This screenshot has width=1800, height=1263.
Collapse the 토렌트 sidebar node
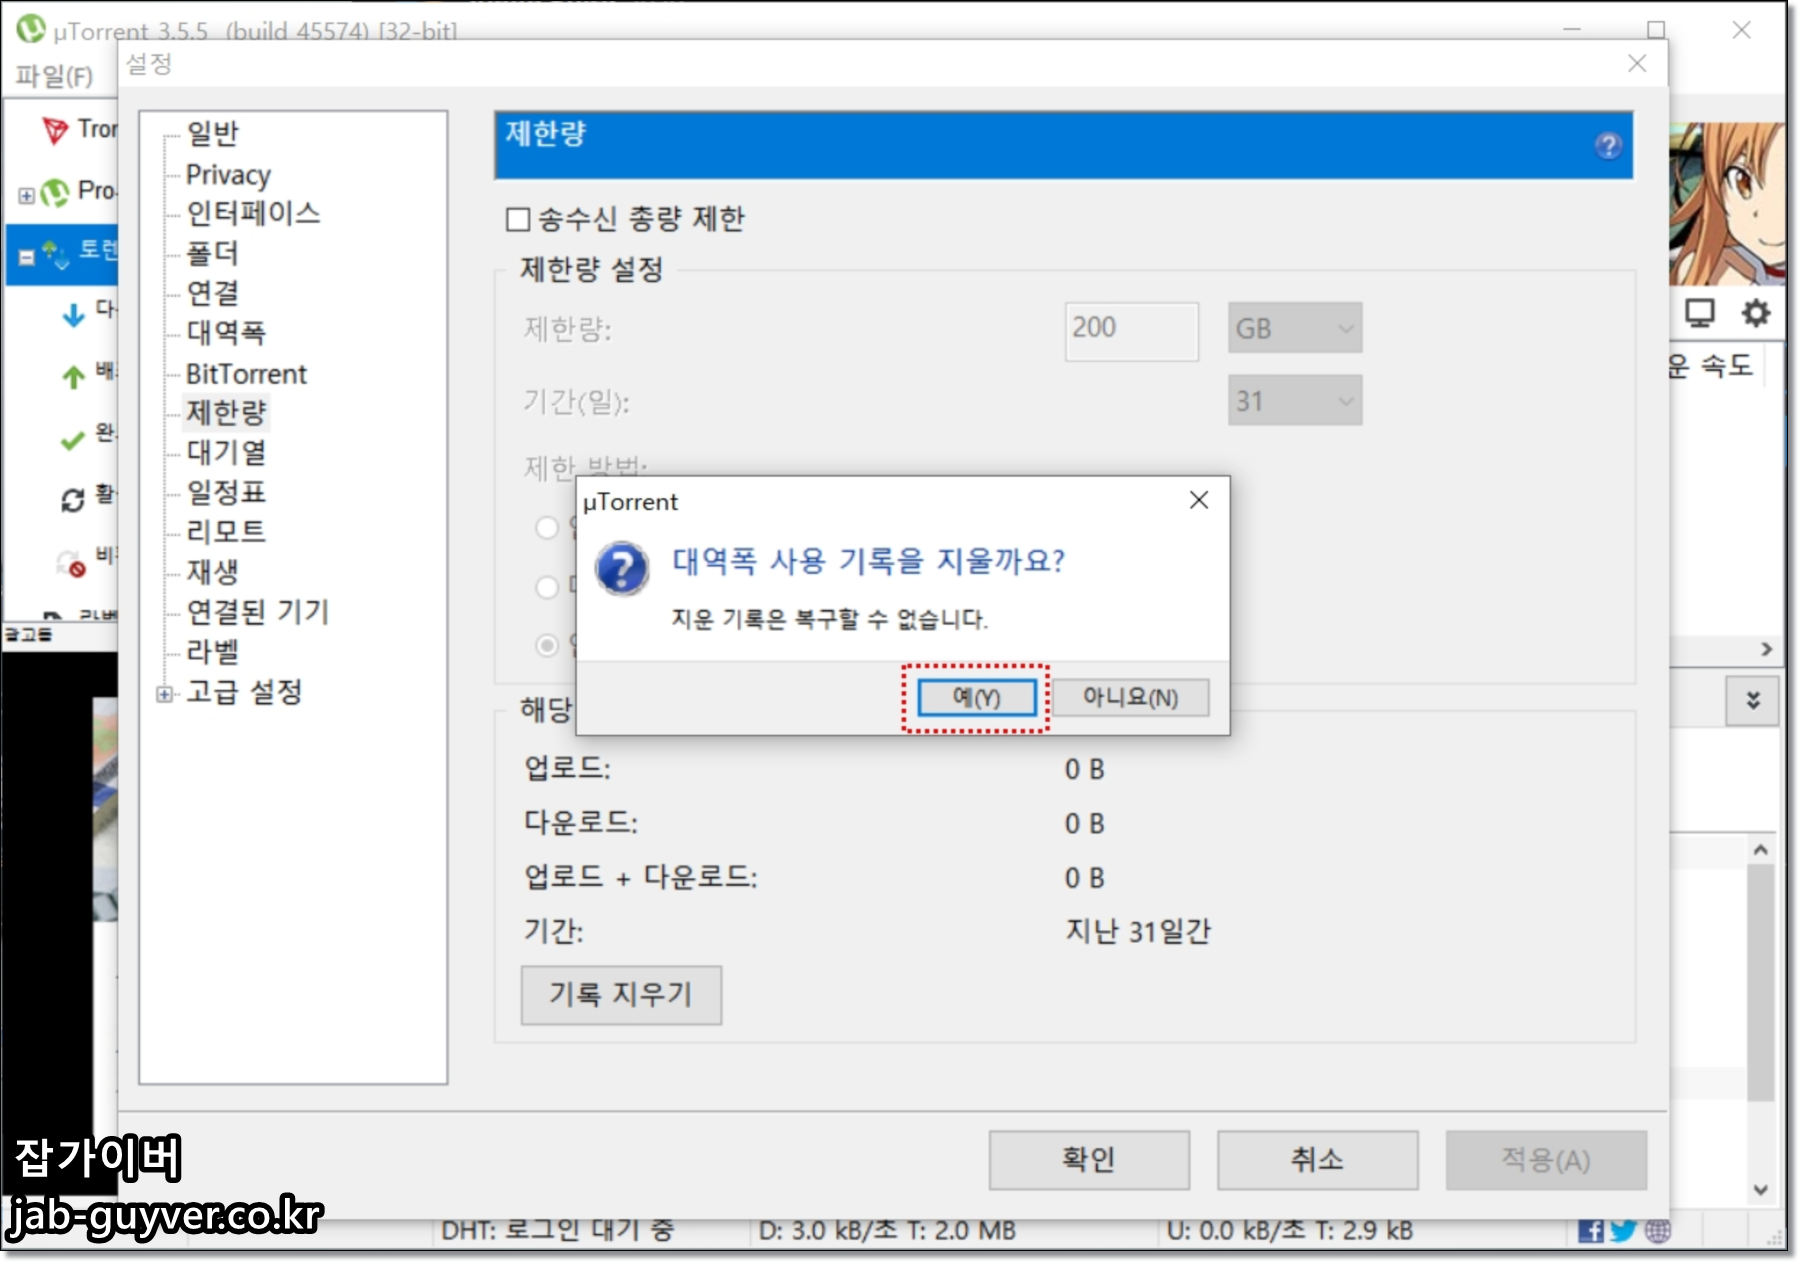pyautogui.click(x=27, y=257)
